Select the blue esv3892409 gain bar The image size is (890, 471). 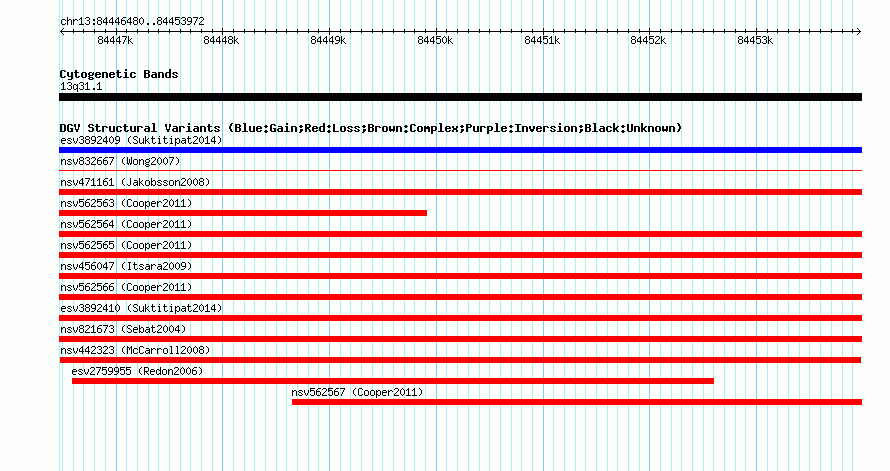[x=460, y=150]
